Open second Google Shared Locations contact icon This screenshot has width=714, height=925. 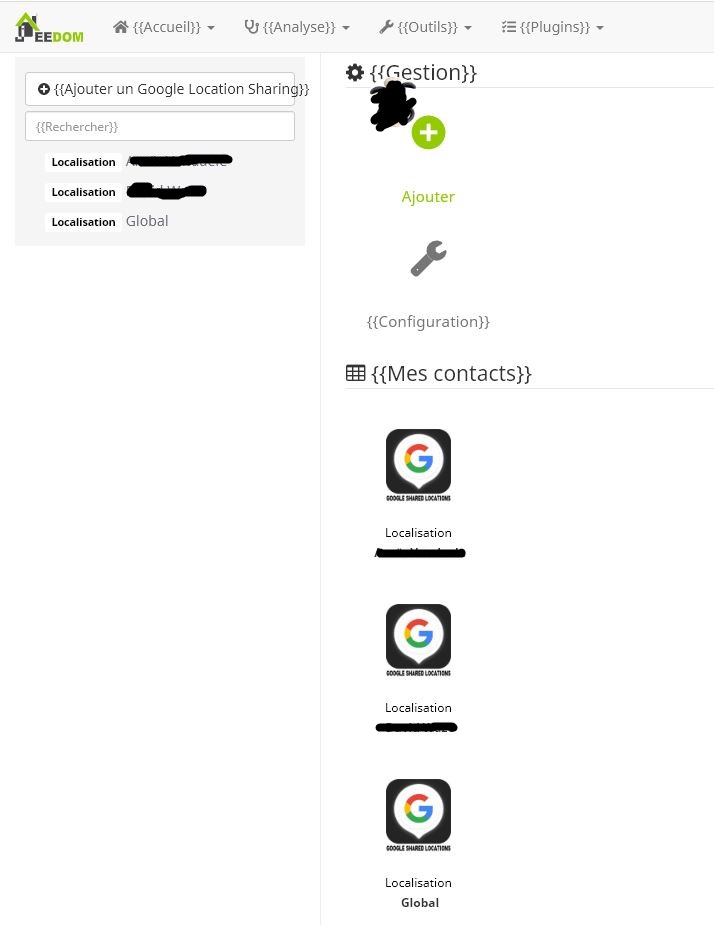click(418, 640)
